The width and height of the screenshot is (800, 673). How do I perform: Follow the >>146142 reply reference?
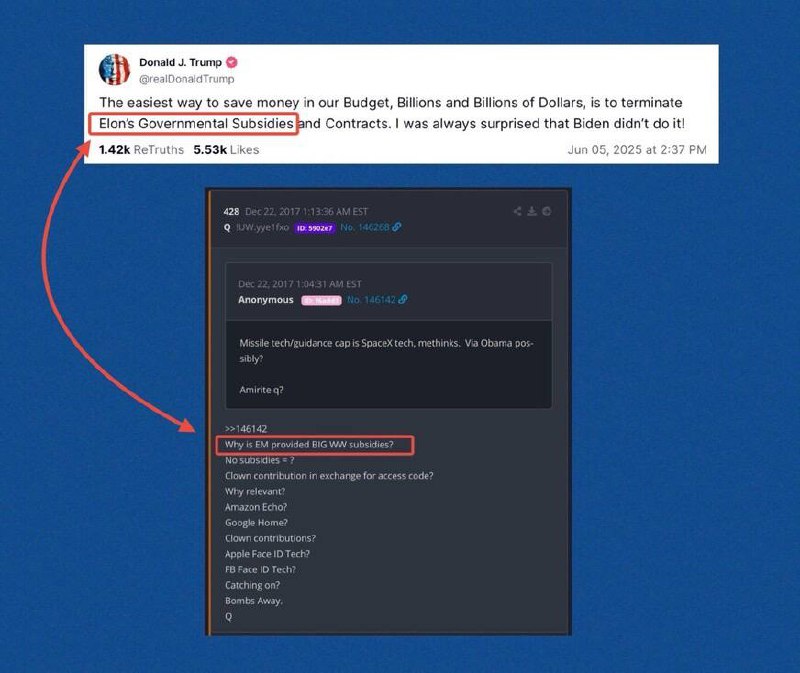tap(246, 429)
